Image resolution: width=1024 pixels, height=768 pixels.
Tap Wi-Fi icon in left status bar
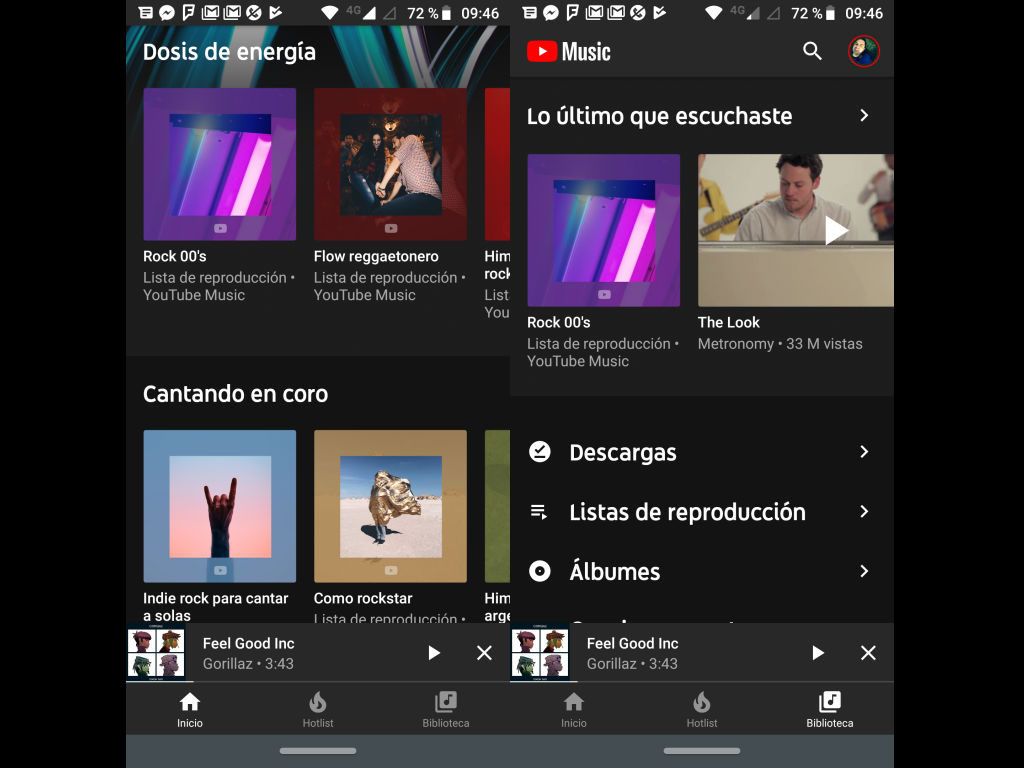pyautogui.click(x=330, y=13)
